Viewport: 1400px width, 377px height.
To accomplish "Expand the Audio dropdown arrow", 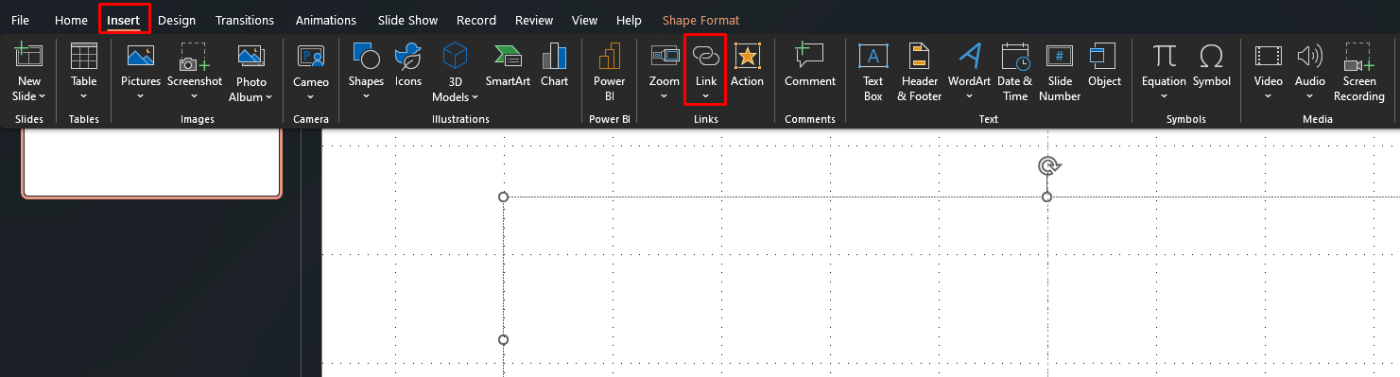I will click(x=1310, y=97).
